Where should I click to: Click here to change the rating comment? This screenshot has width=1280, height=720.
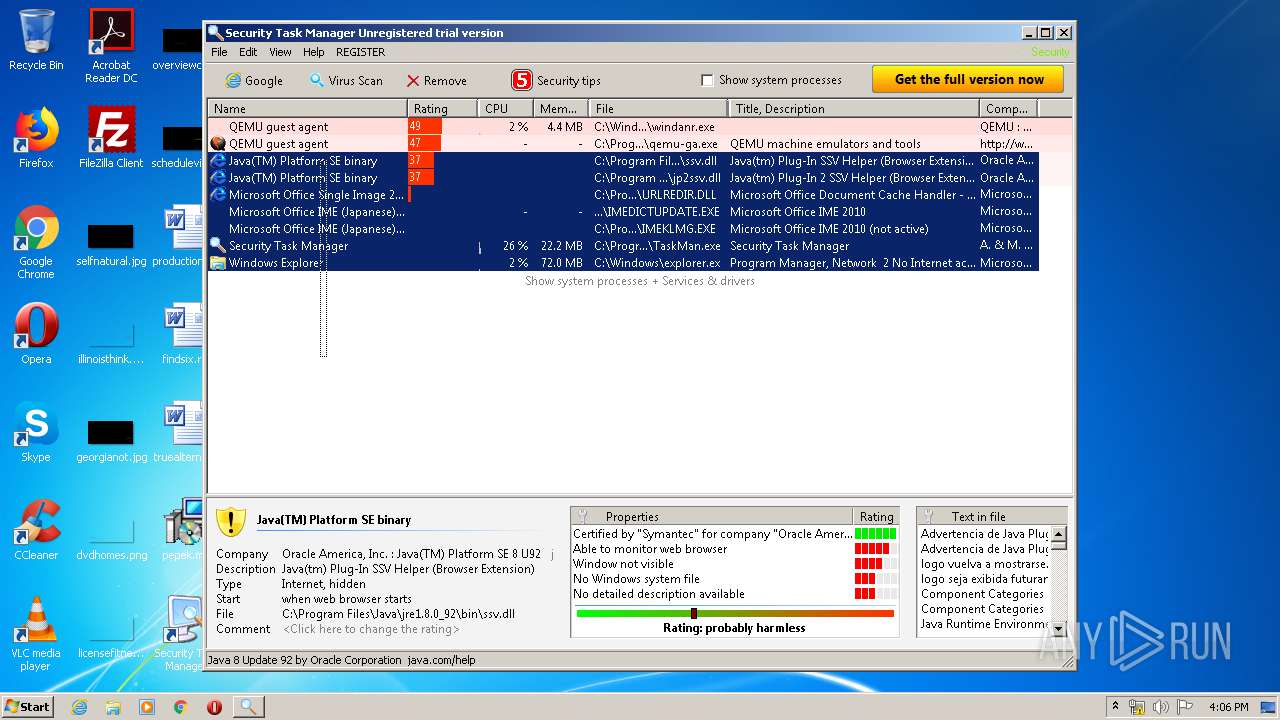pyautogui.click(x=371, y=629)
